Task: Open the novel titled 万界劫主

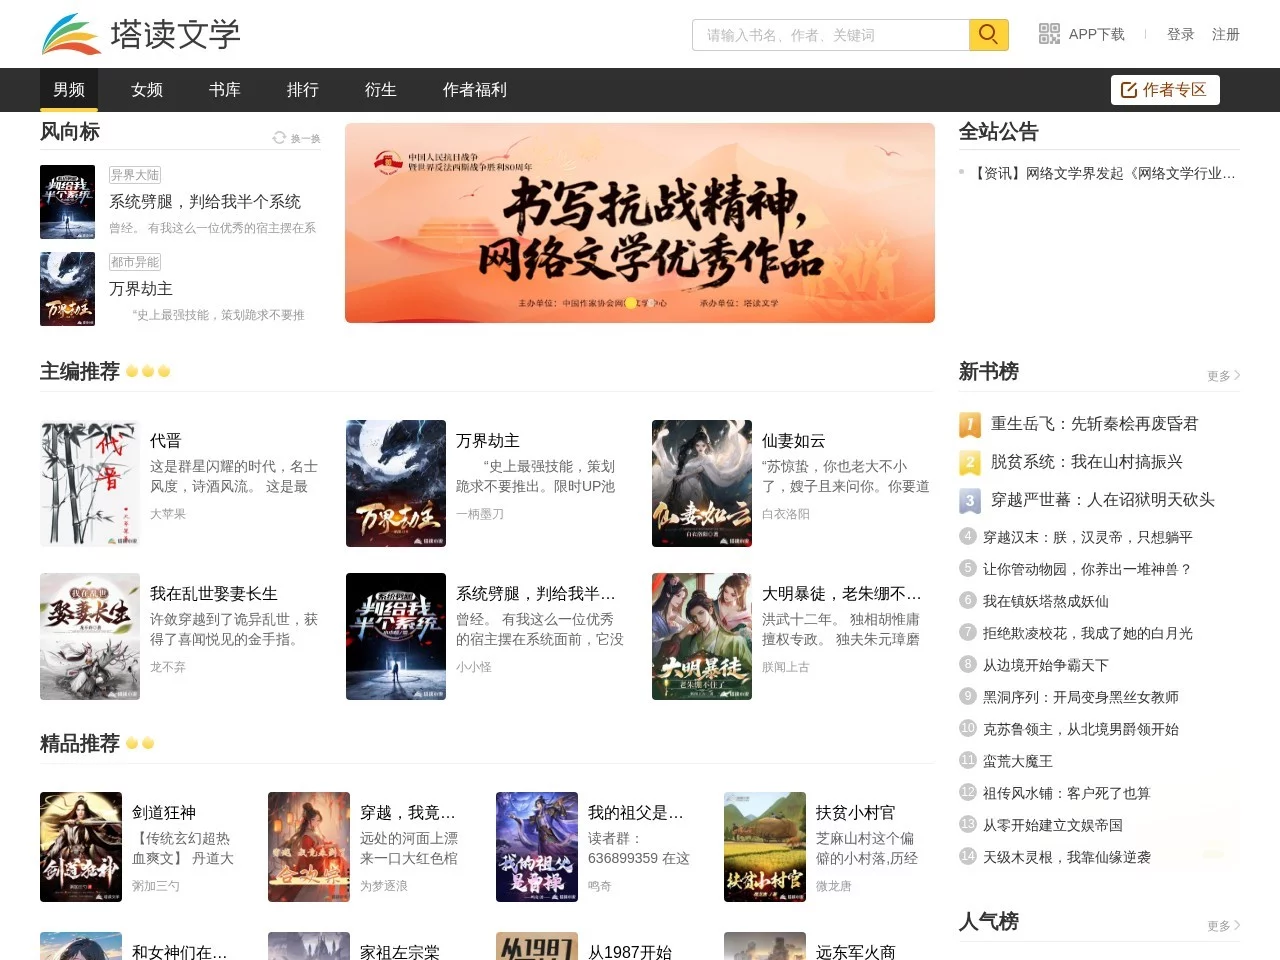Action: pyautogui.click(x=488, y=440)
